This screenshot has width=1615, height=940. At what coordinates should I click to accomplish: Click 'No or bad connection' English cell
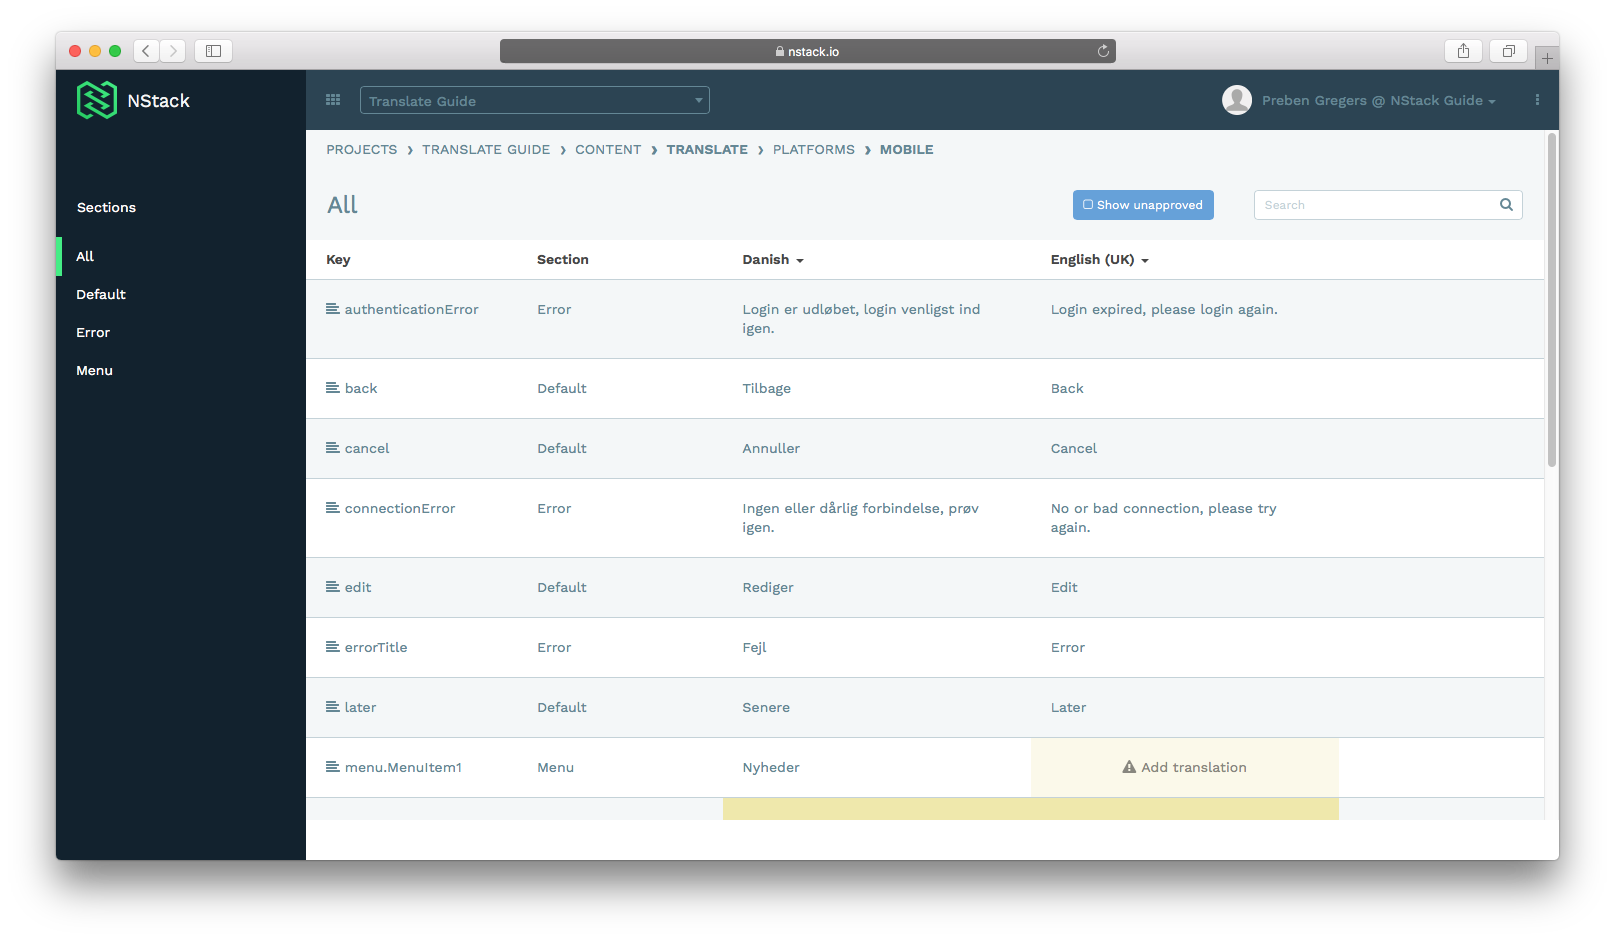pyautogui.click(x=1164, y=518)
